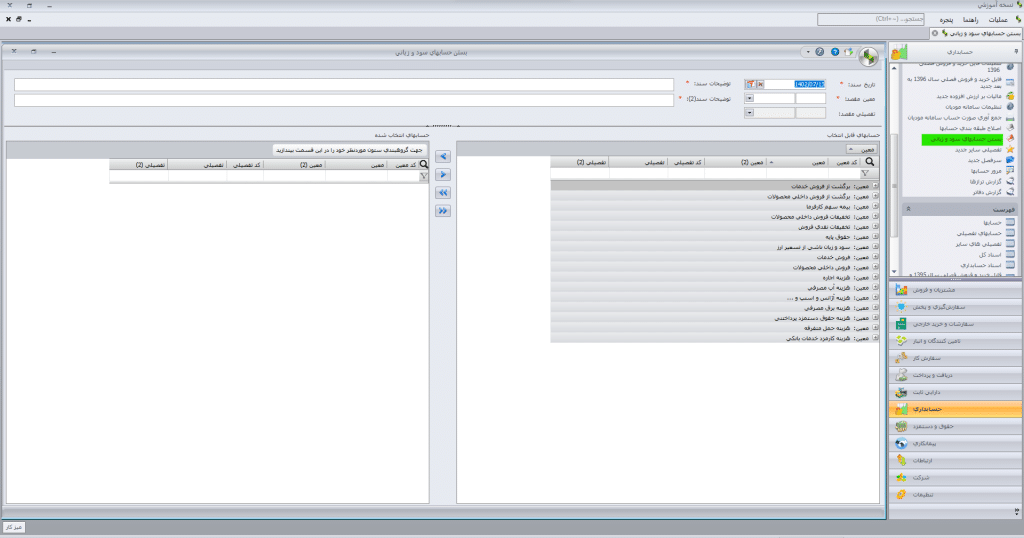Image resolution: width=1024 pixels, height=538 pixels.
Task: Click sidebar scroll down arrow
Action: [894, 272]
